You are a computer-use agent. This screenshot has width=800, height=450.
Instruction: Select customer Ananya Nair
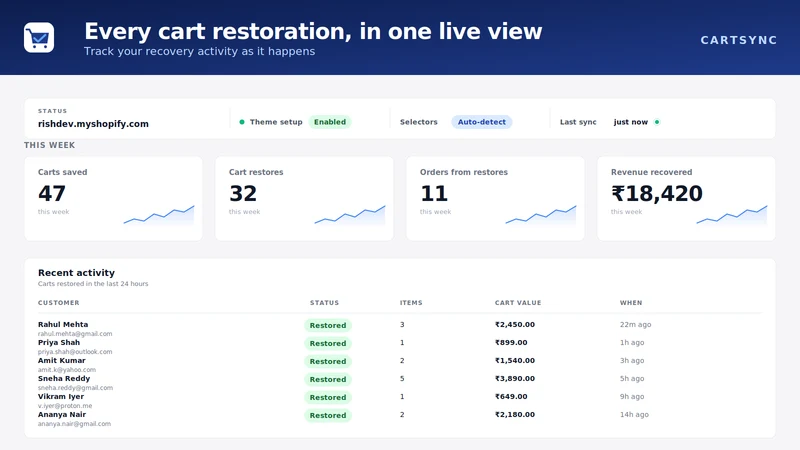[62, 414]
